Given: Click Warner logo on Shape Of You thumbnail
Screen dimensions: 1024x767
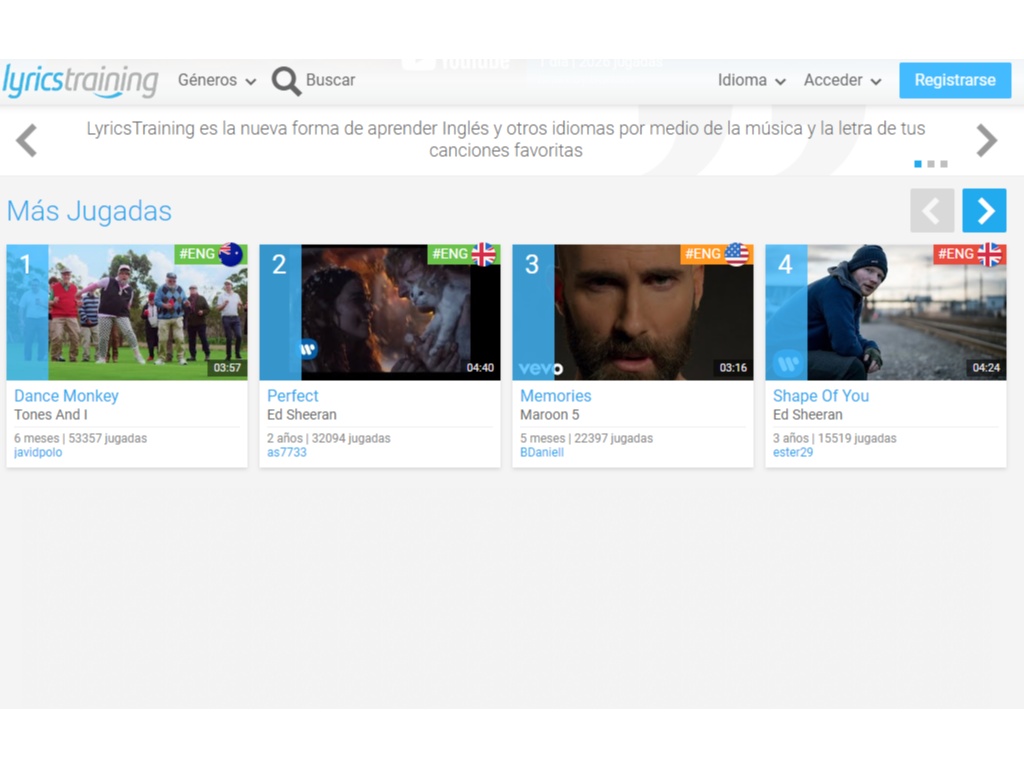Looking at the screenshot, I should (788, 363).
